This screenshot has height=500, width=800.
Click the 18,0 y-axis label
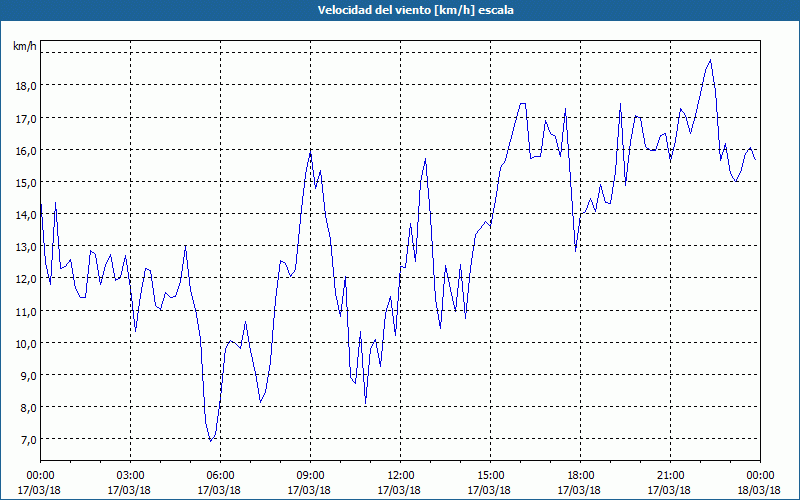click(26, 86)
